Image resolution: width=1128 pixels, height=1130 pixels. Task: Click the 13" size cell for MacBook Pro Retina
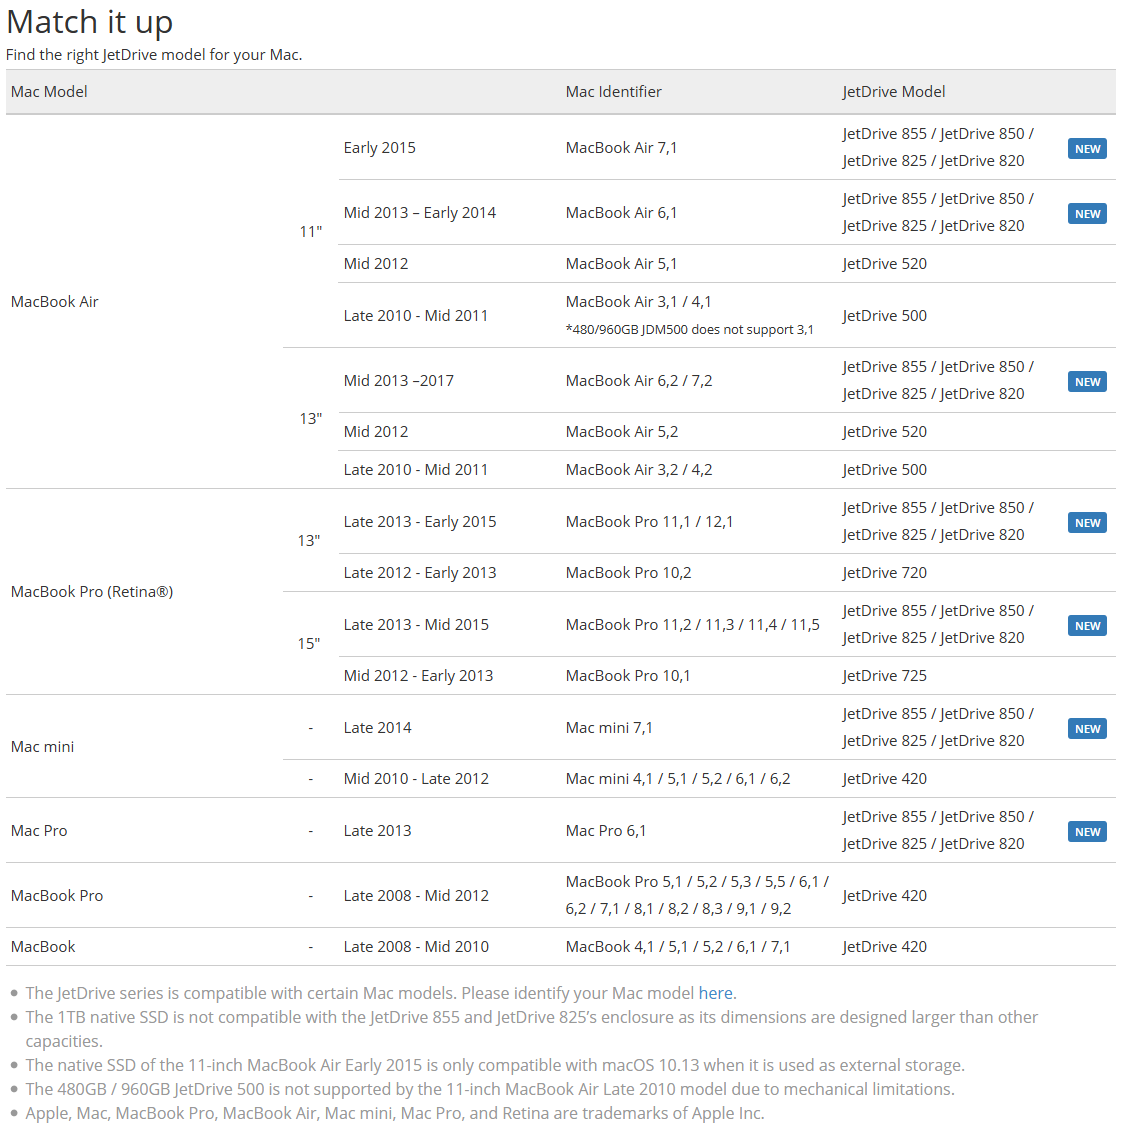(x=309, y=540)
